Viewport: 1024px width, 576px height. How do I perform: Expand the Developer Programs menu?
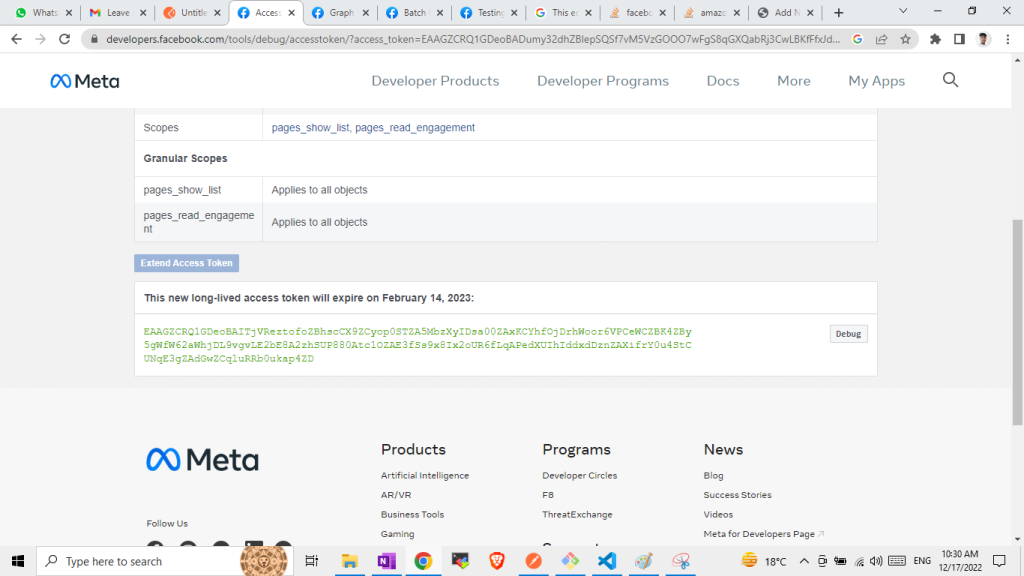(x=603, y=81)
